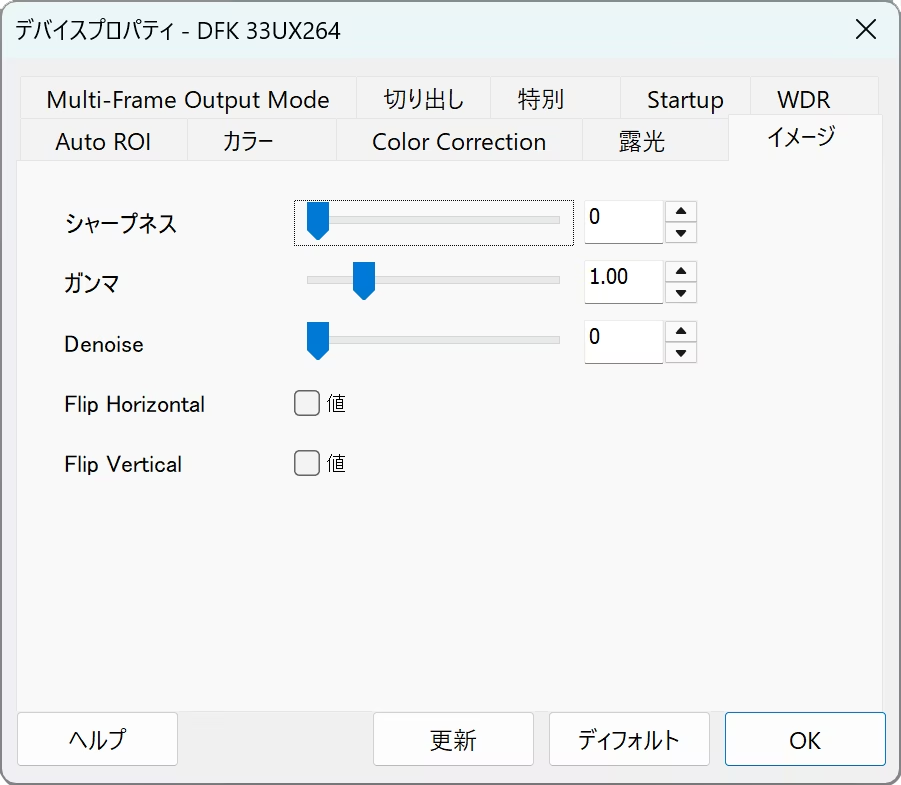Enable the Flip Horizontal checkbox
Viewport: 901px width, 785px height.
tap(307, 404)
